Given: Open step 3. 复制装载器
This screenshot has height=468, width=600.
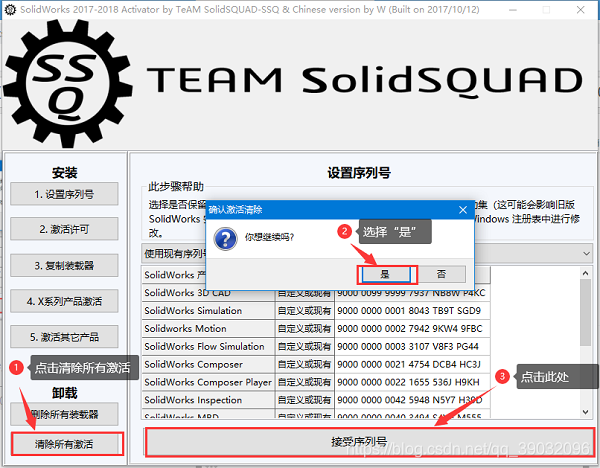Looking at the screenshot, I should (64, 265).
